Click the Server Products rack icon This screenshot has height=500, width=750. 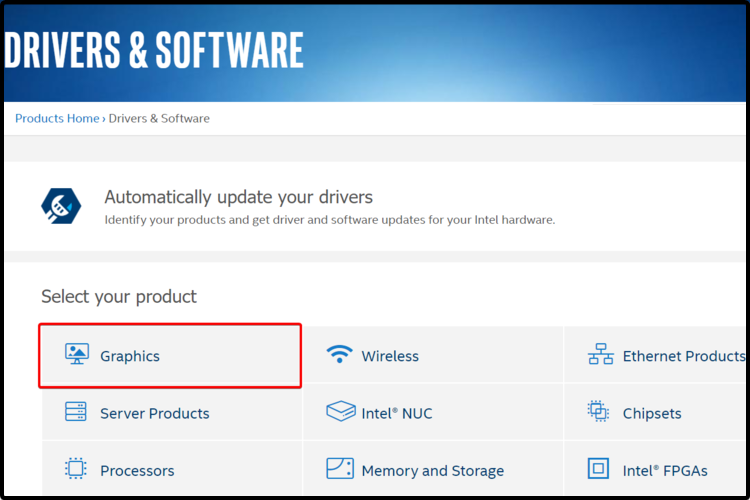tap(76, 411)
